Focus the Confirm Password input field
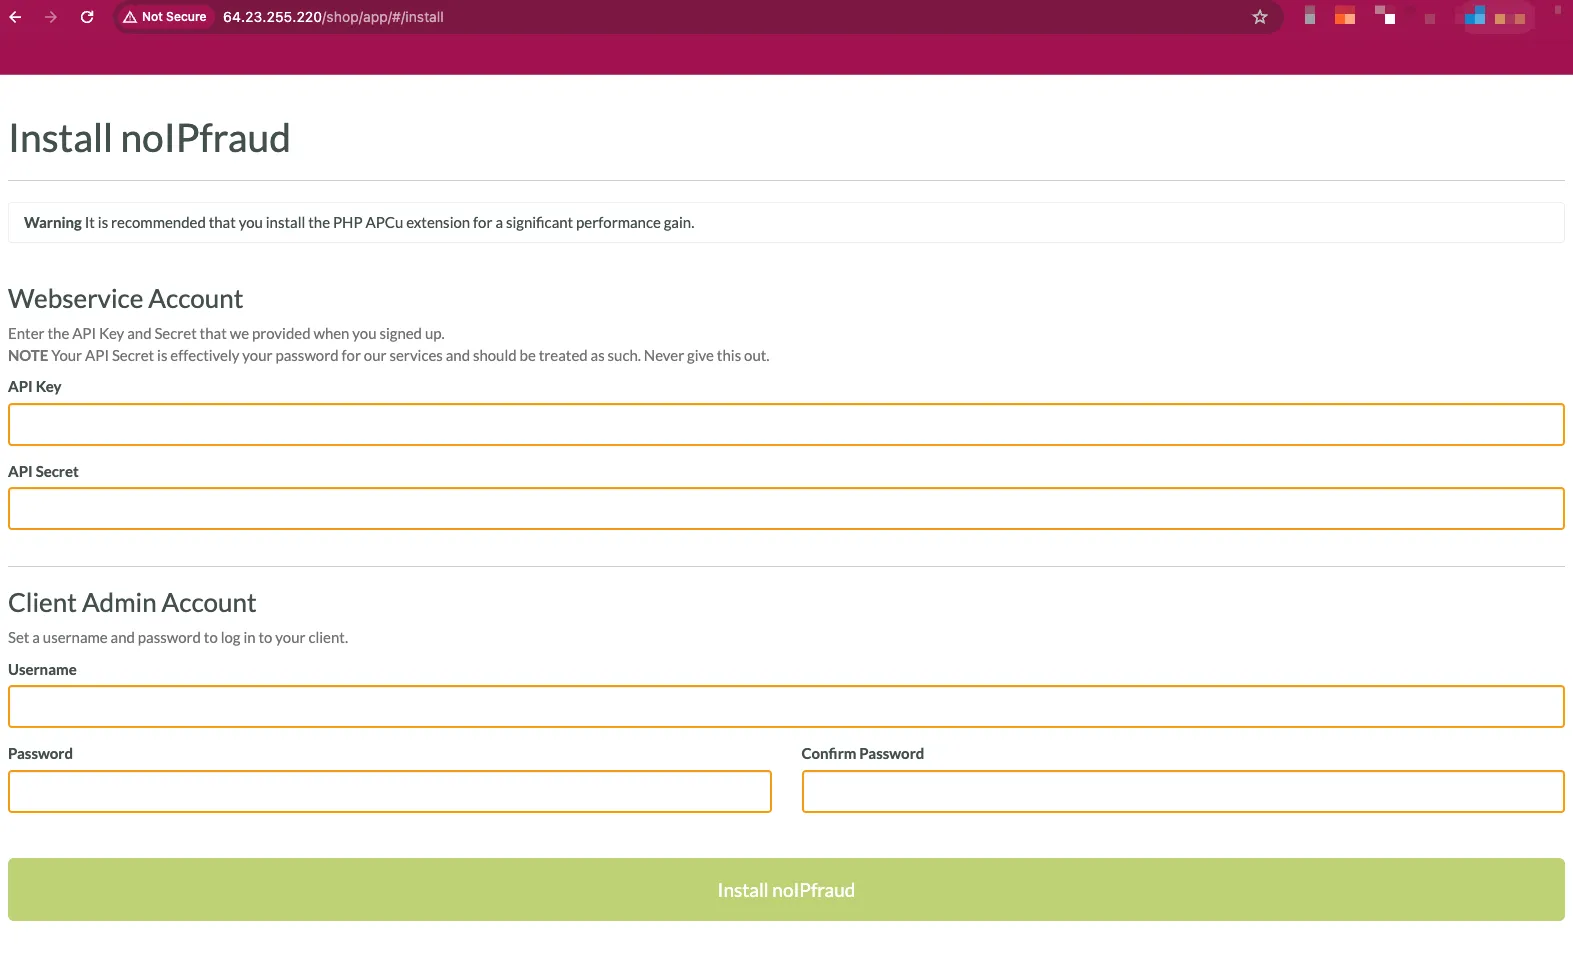The height and width of the screenshot is (953, 1573). [1183, 792]
